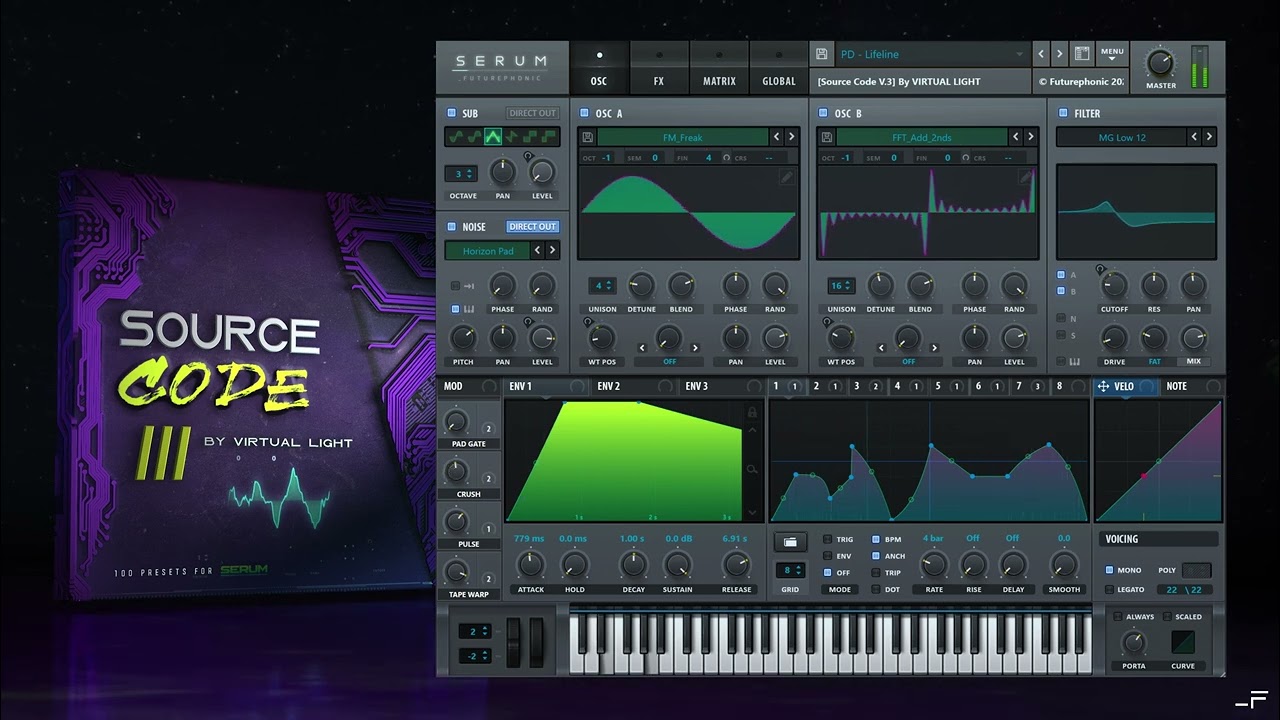This screenshot has width=1280, height=720.
Task: Click next OSC A wavetable arrow
Action: tap(791, 137)
